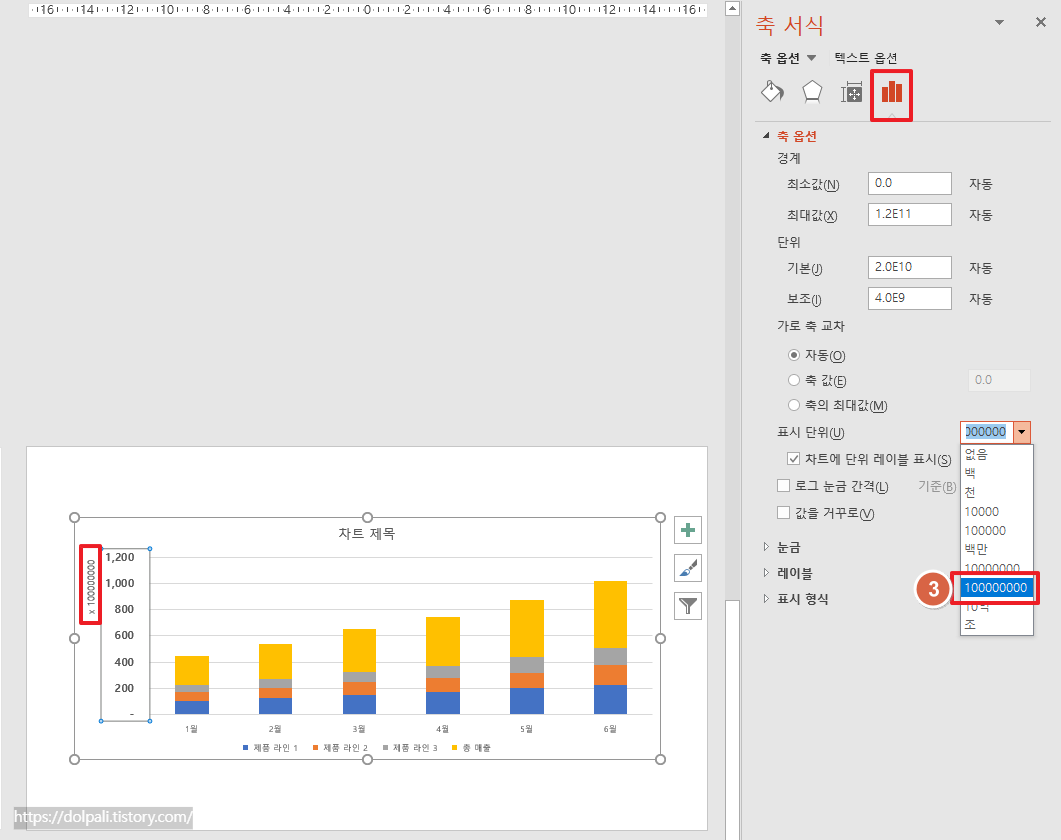Select the 차트 제목 chart title

coord(367,533)
